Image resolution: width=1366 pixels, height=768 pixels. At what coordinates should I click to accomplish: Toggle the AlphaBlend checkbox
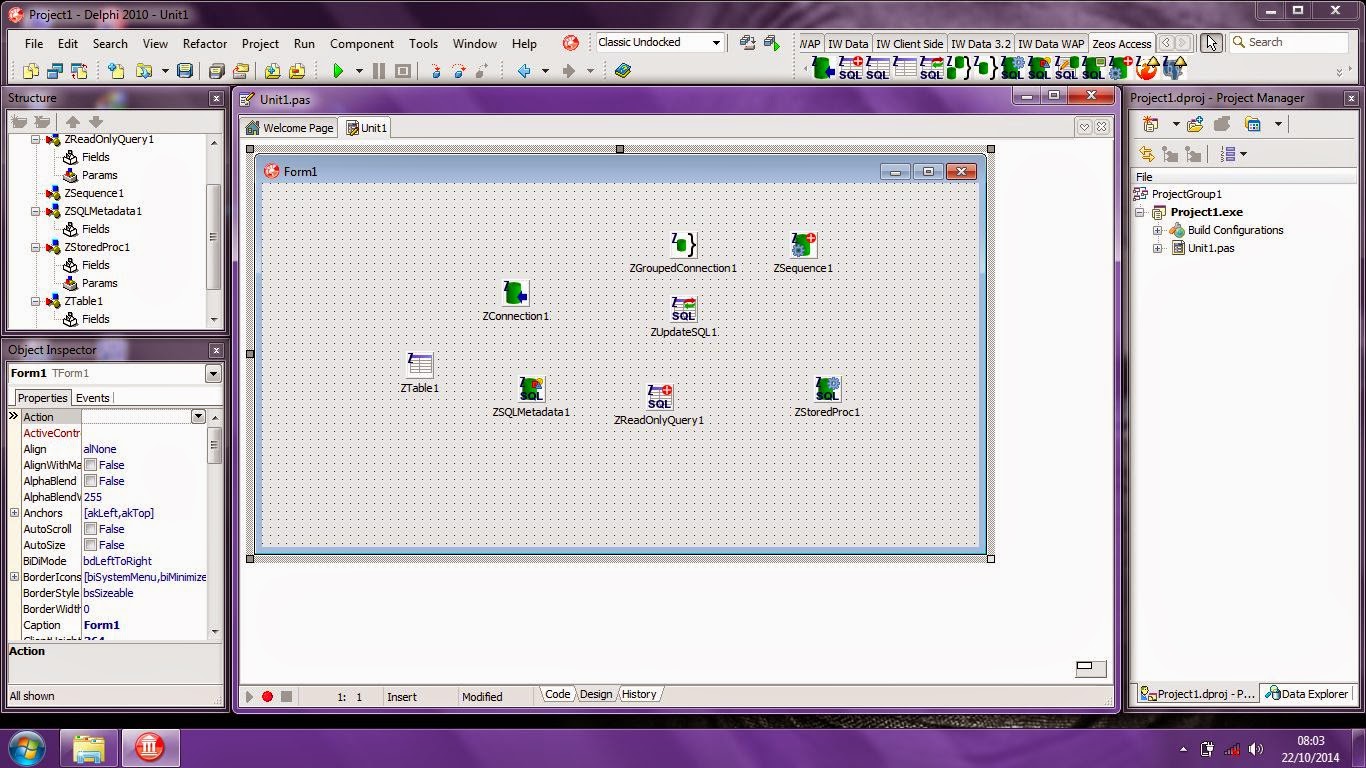pyautogui.click(x=91, y=481)
